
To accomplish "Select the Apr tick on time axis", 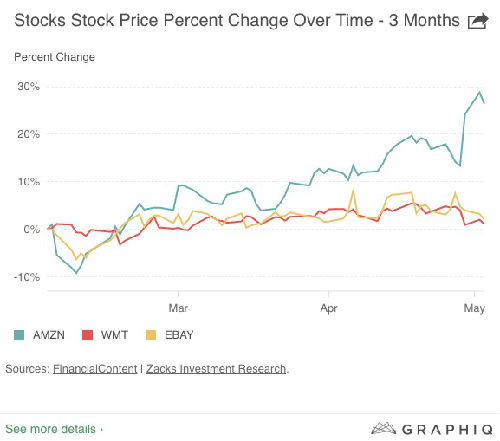I will [x=329, y=308].
